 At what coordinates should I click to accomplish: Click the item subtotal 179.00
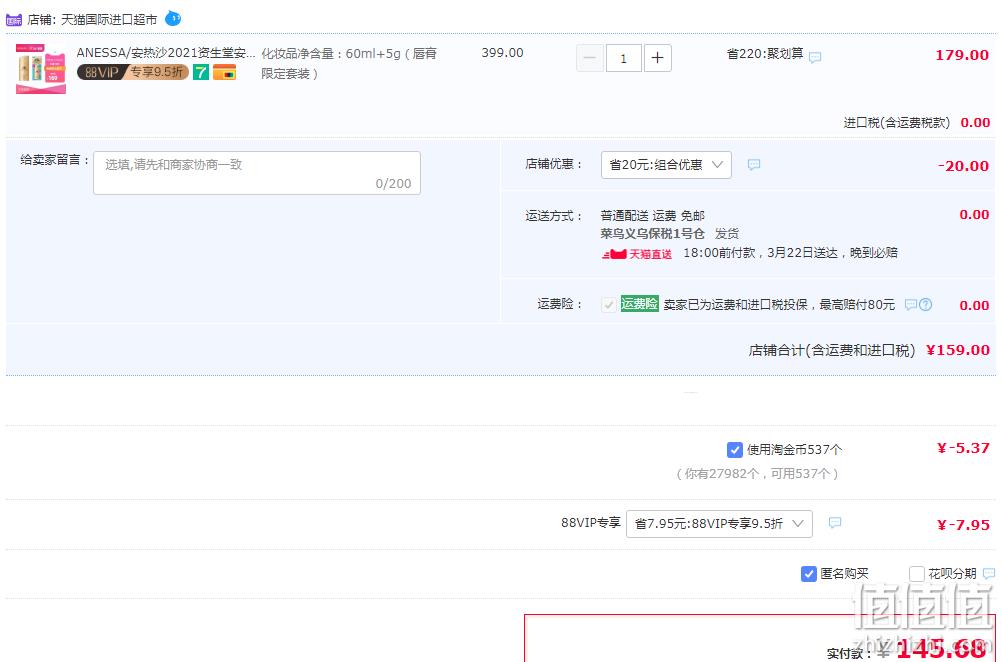[x=962, y=55]
